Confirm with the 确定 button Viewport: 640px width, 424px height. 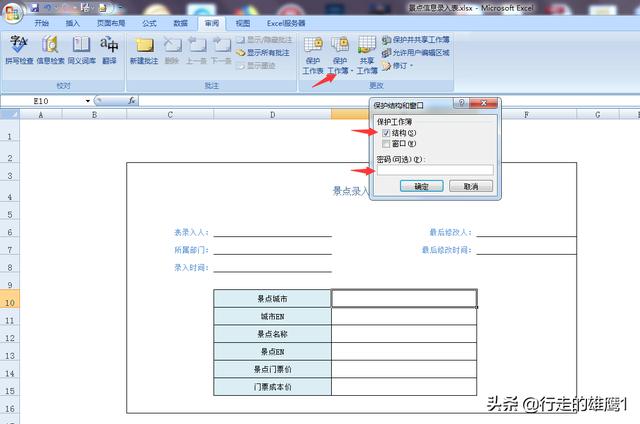(422, 186)
